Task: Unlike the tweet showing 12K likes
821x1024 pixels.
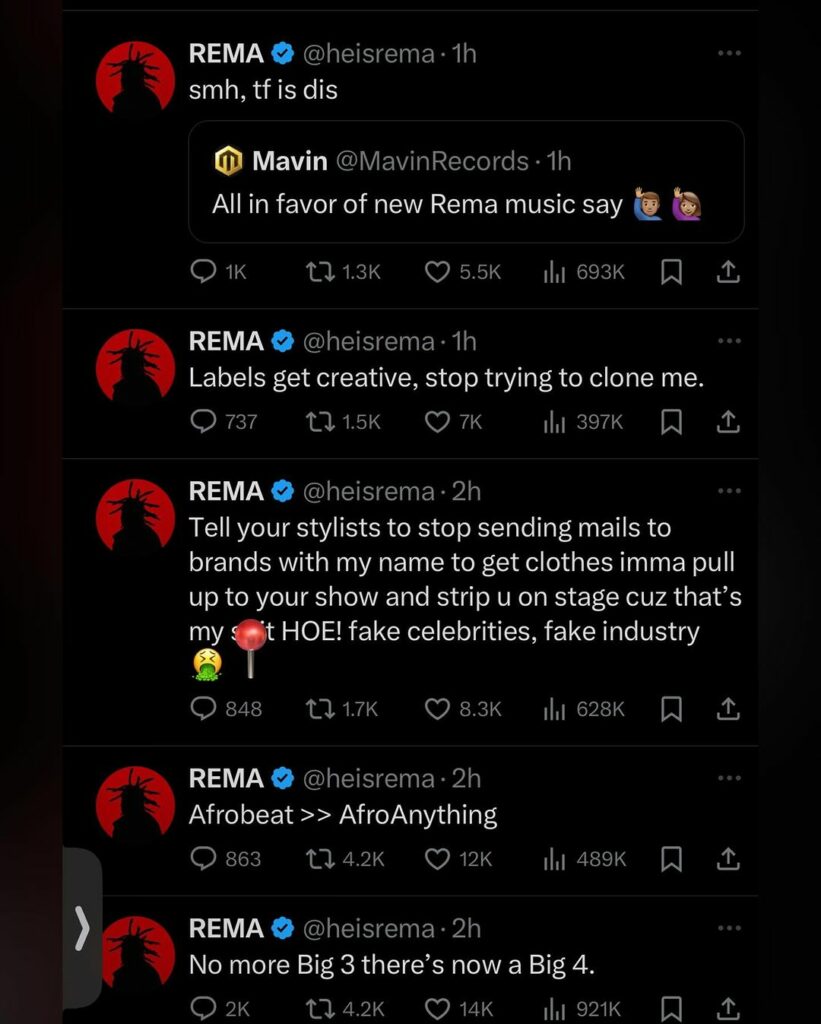Action: pos(437,858)
